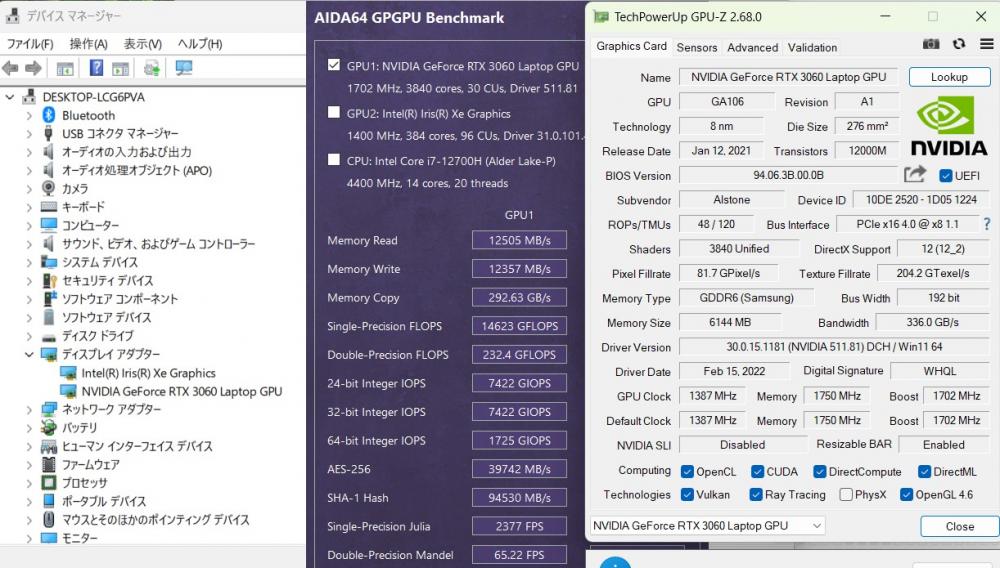The width and height of the screenshot is (1000, 568).
Task: Click the NVIDIA logo in GPU-Z
Action: pyautogui.click(x=948, y=126)
